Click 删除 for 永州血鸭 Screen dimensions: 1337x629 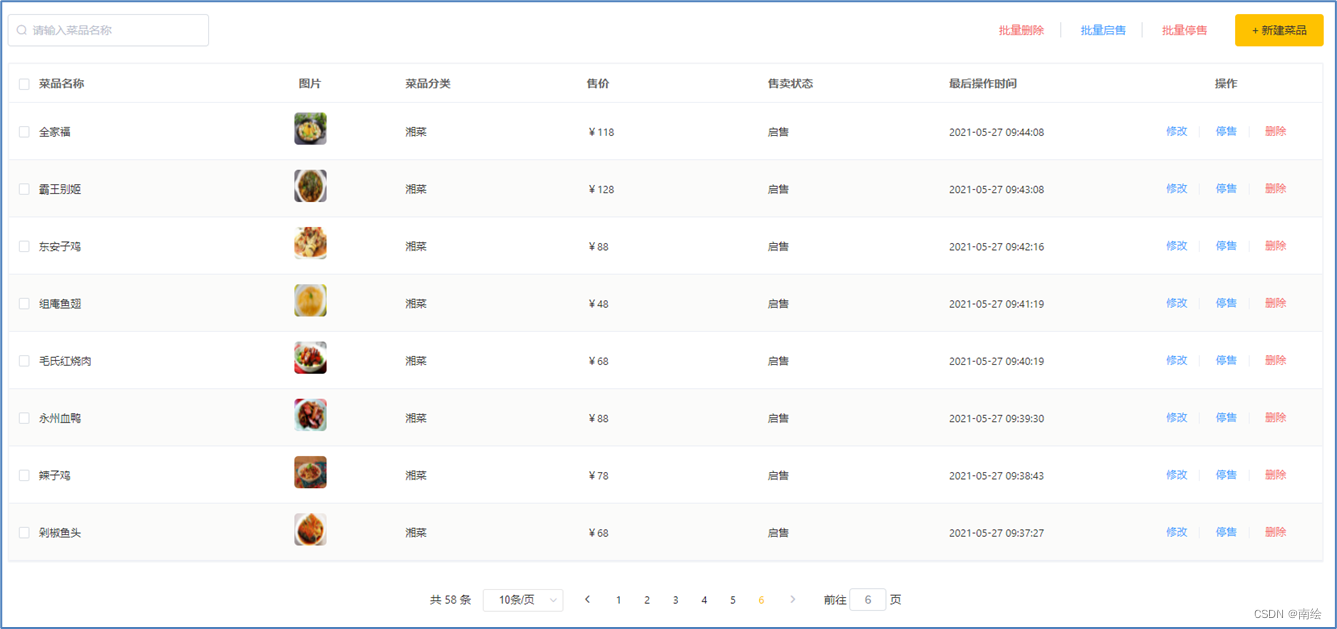click(x=1275, y=417)
